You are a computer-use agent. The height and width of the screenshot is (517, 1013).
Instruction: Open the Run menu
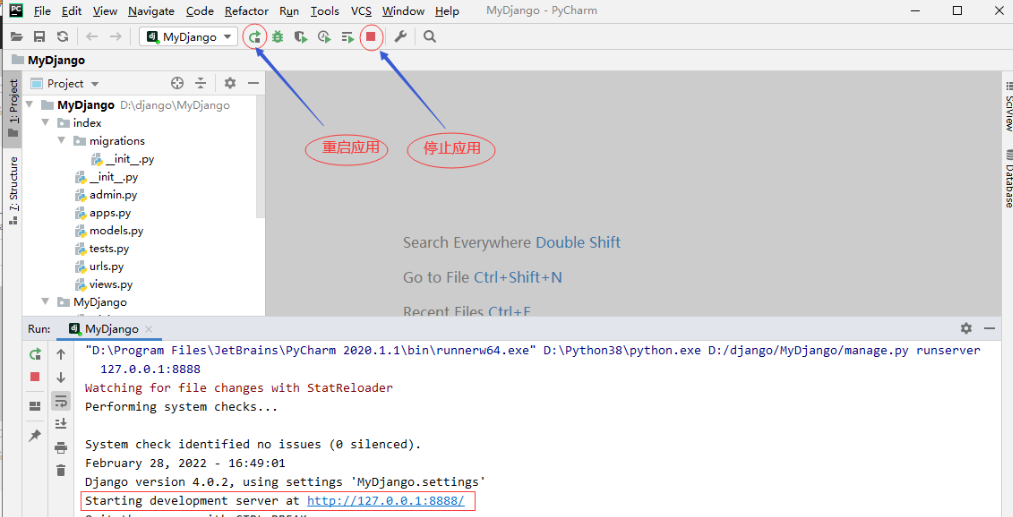(x=289, y=11)
